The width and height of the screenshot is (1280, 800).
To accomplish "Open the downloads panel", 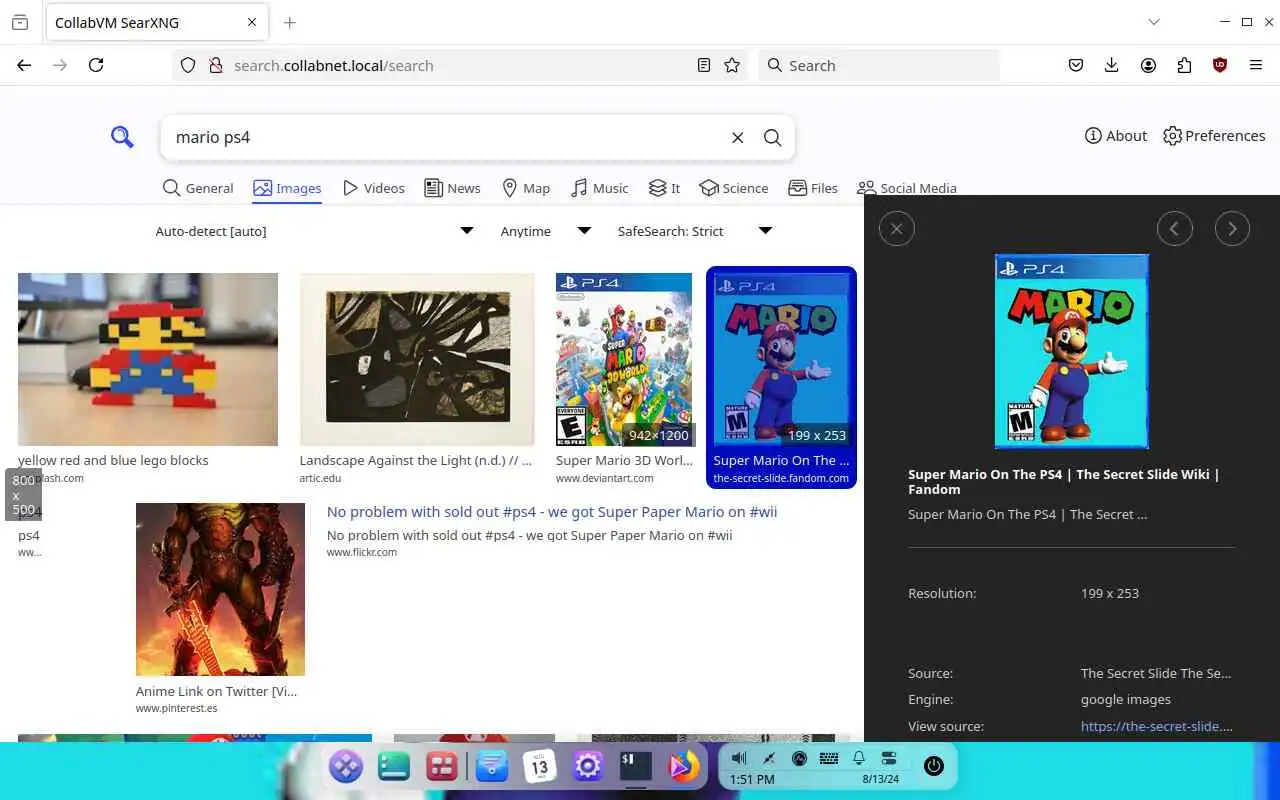I will click(1111, 65).
